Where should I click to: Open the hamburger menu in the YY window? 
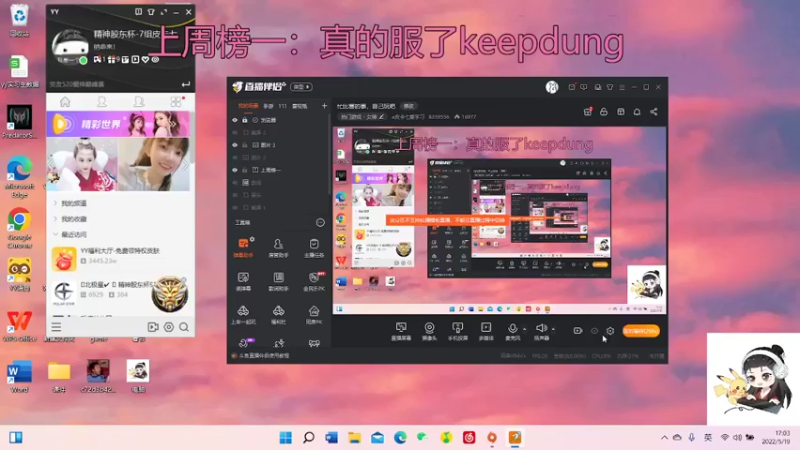56,327
